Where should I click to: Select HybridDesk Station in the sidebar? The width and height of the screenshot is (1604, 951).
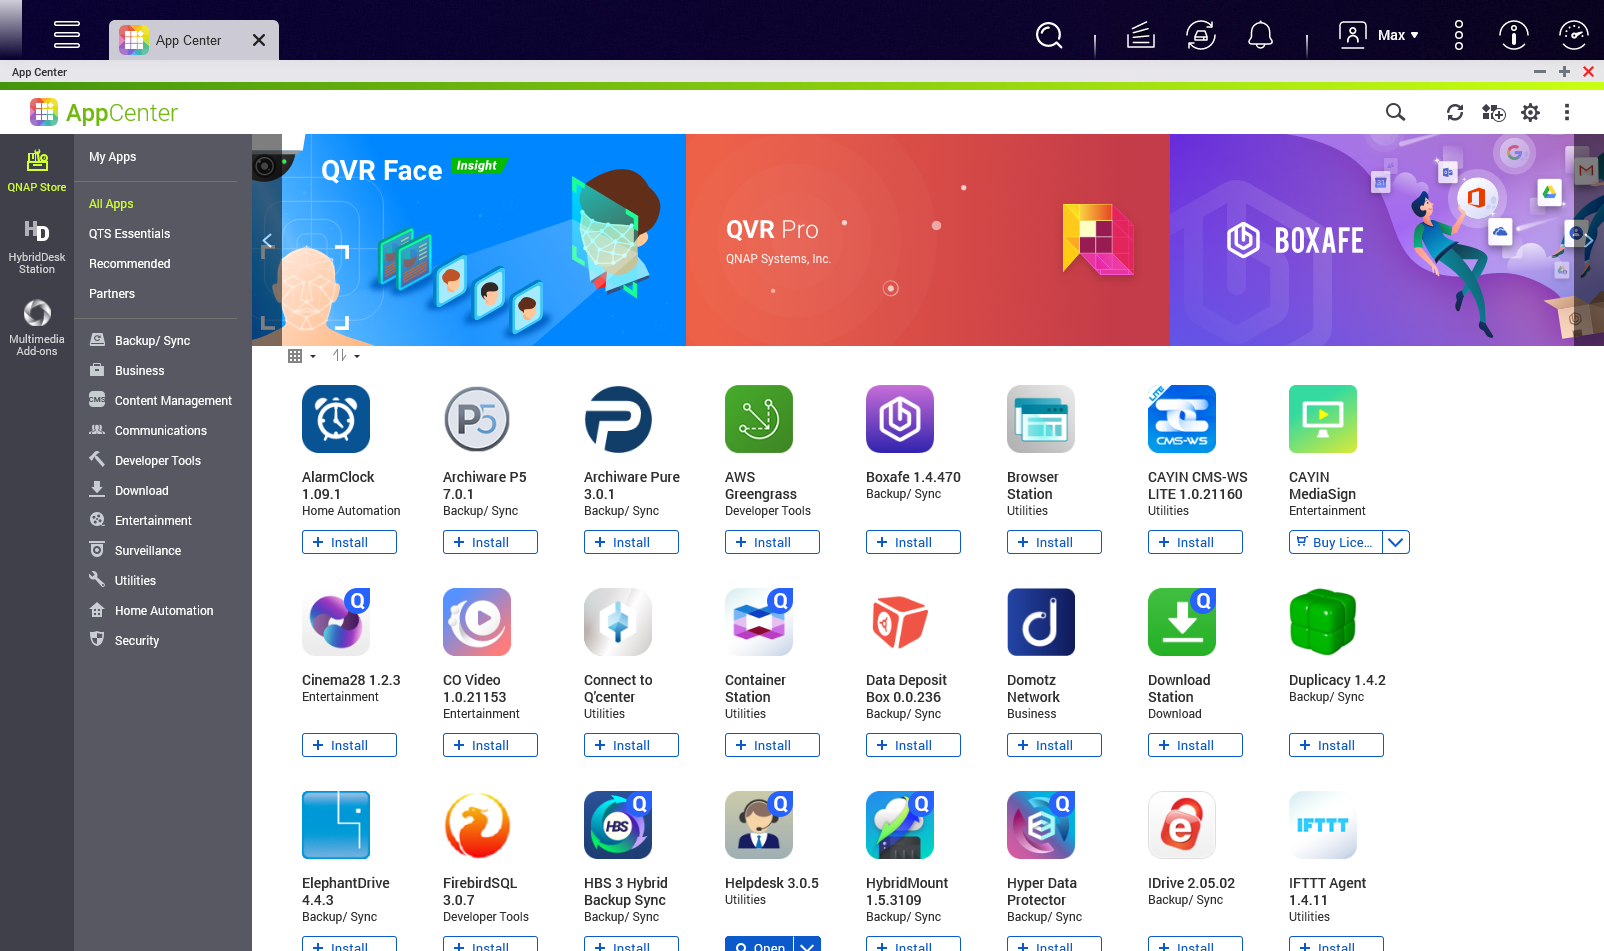[37, 245]
